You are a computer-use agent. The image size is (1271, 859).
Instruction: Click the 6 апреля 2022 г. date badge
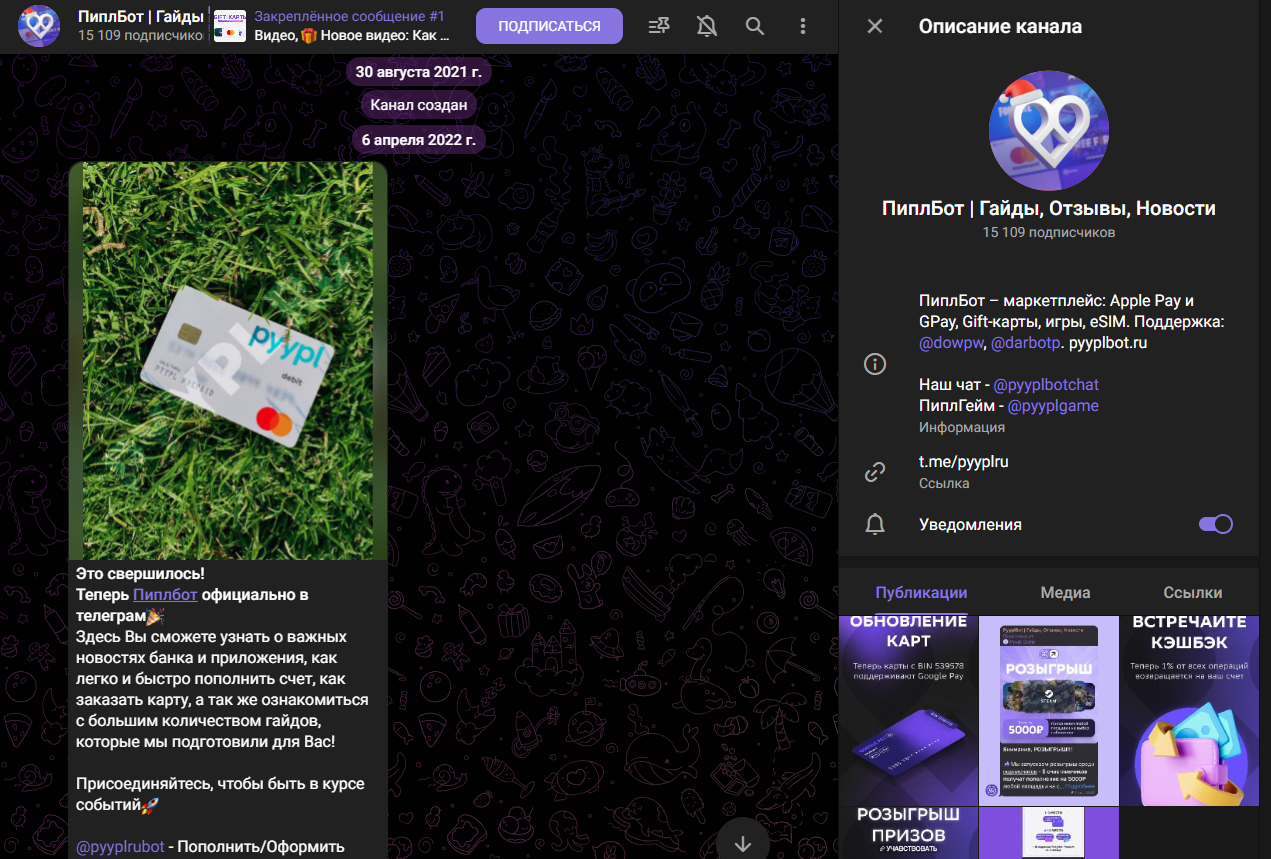(x=419, y=139)
